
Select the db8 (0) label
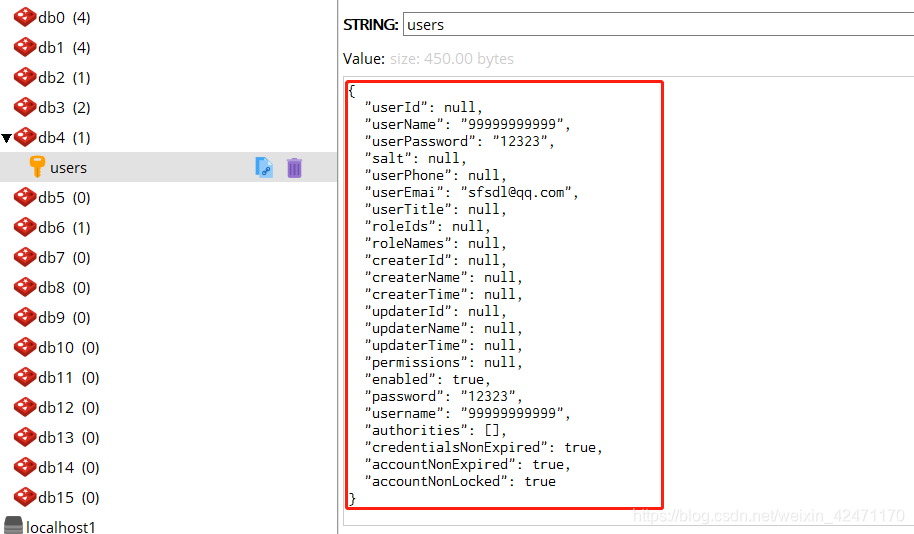[x=64, y=287]
